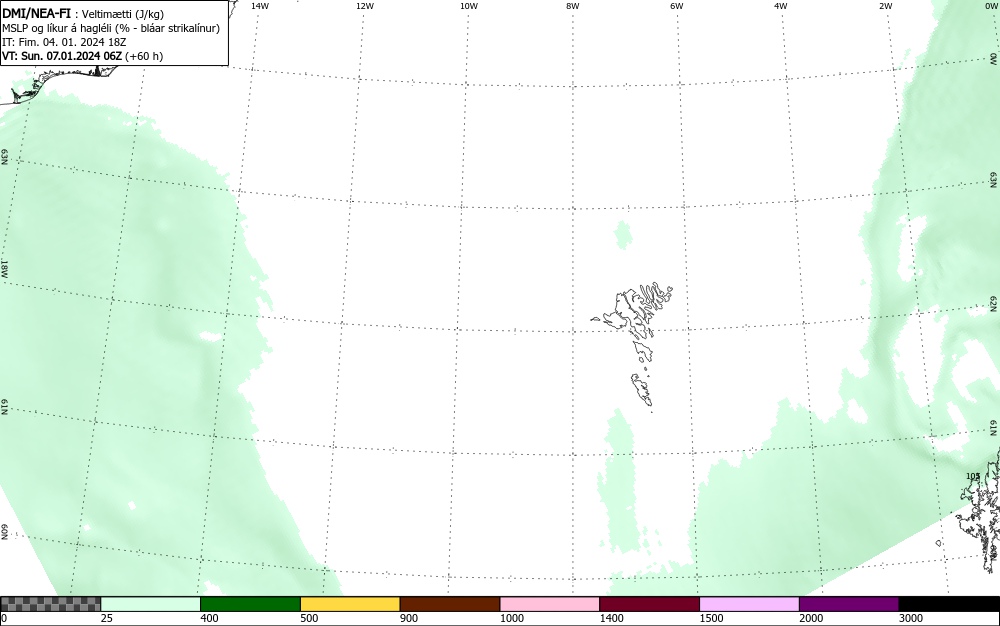Click the legend value 900
Screen dimensions: 1000x626
(409, 618)
